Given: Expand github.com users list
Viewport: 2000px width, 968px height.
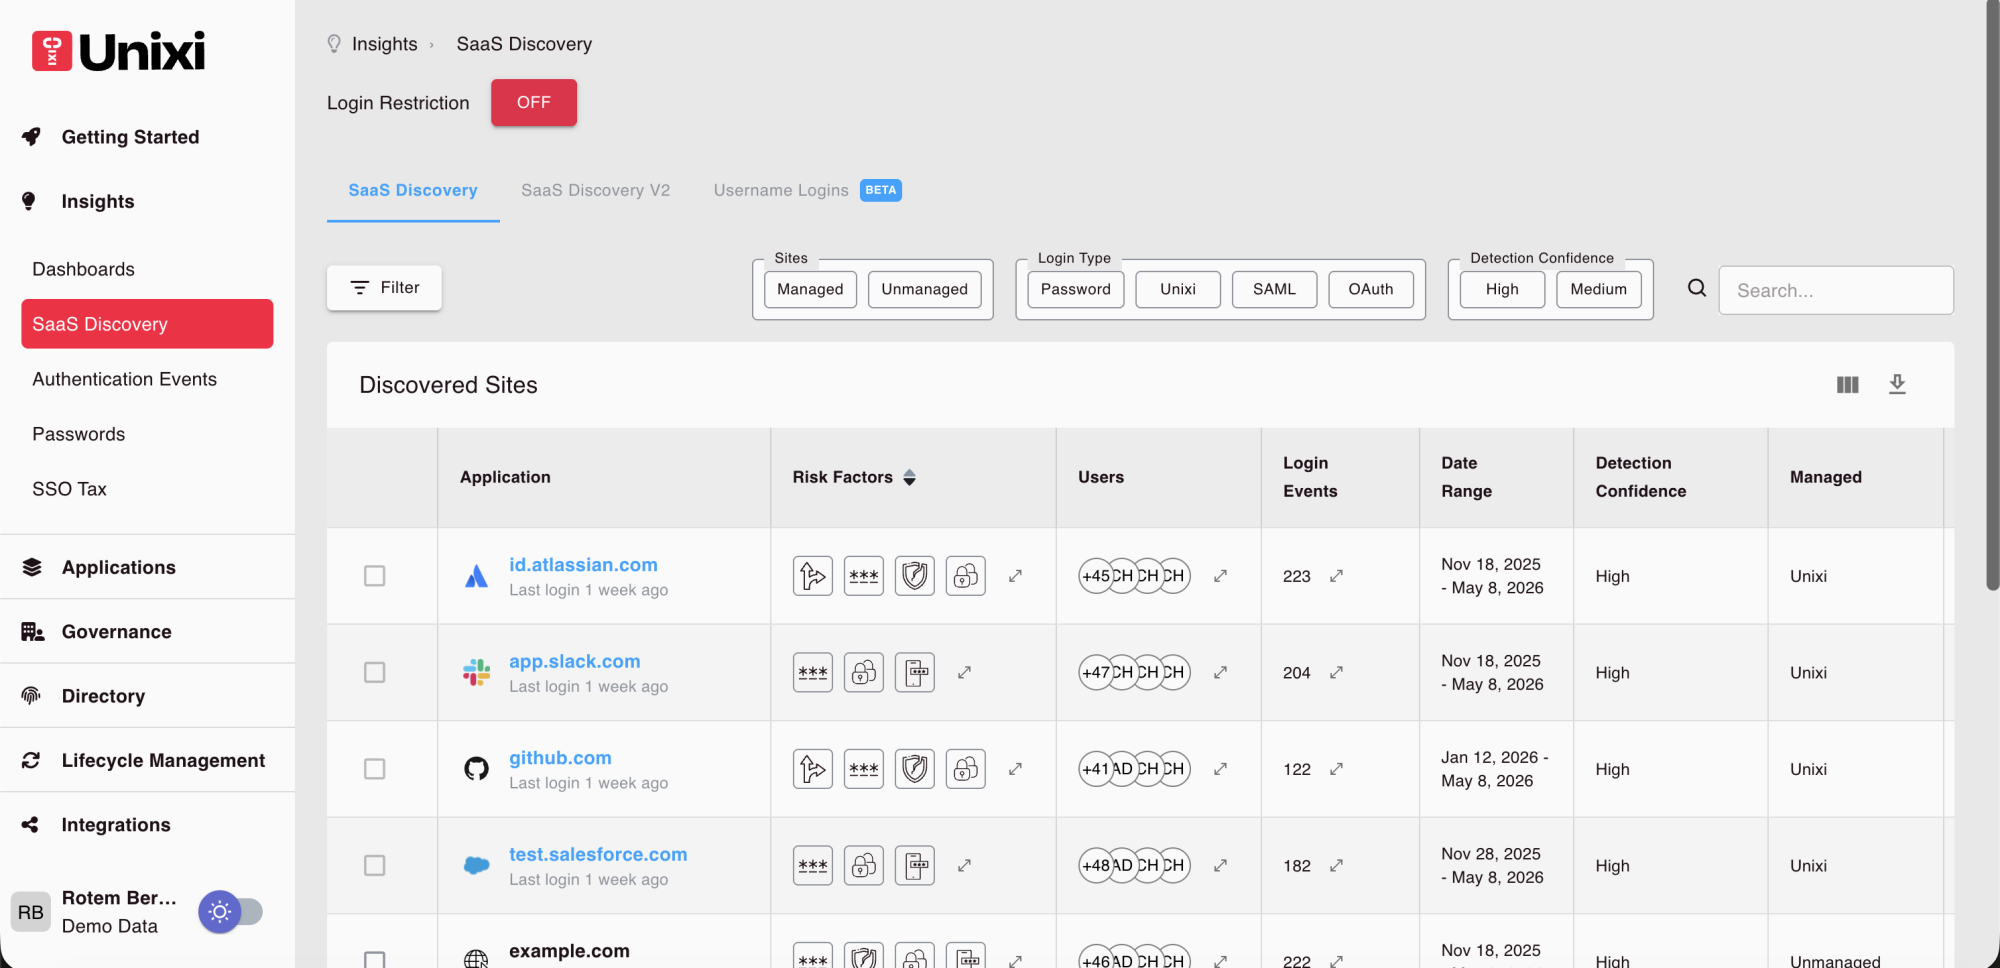Looking at the screenshot, I should (x=1220, y=769).
